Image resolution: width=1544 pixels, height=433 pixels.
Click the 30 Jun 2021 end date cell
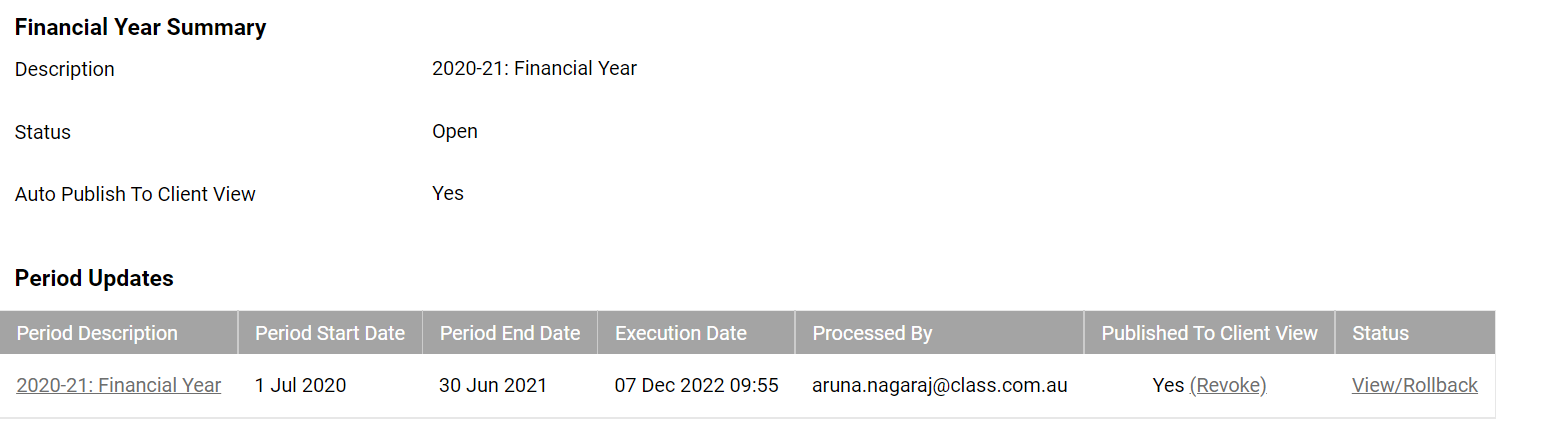coord(493,385)
